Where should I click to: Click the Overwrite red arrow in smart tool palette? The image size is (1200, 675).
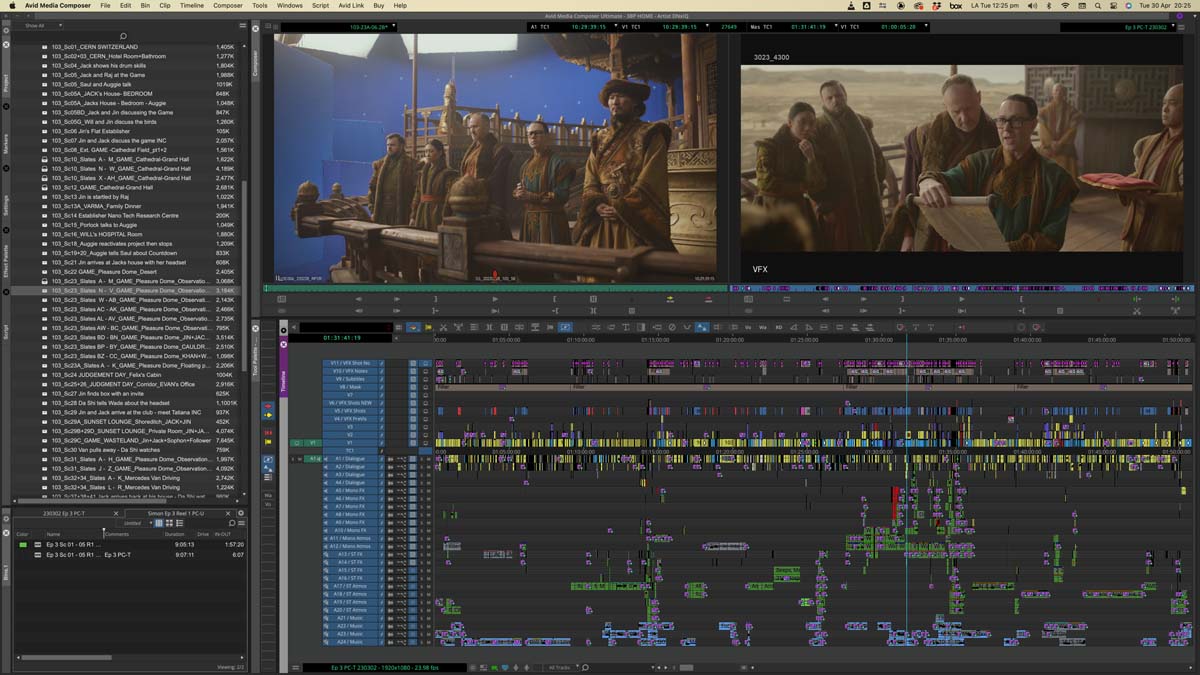pos(268,406)
